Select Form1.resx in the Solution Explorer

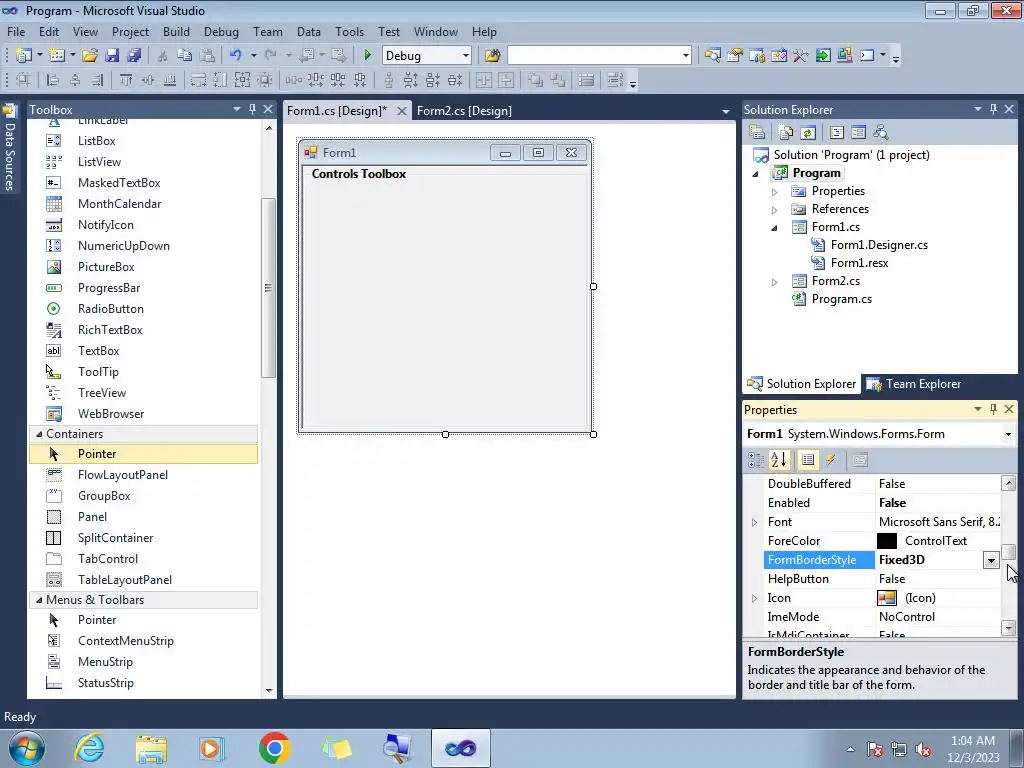coord(859,263)
